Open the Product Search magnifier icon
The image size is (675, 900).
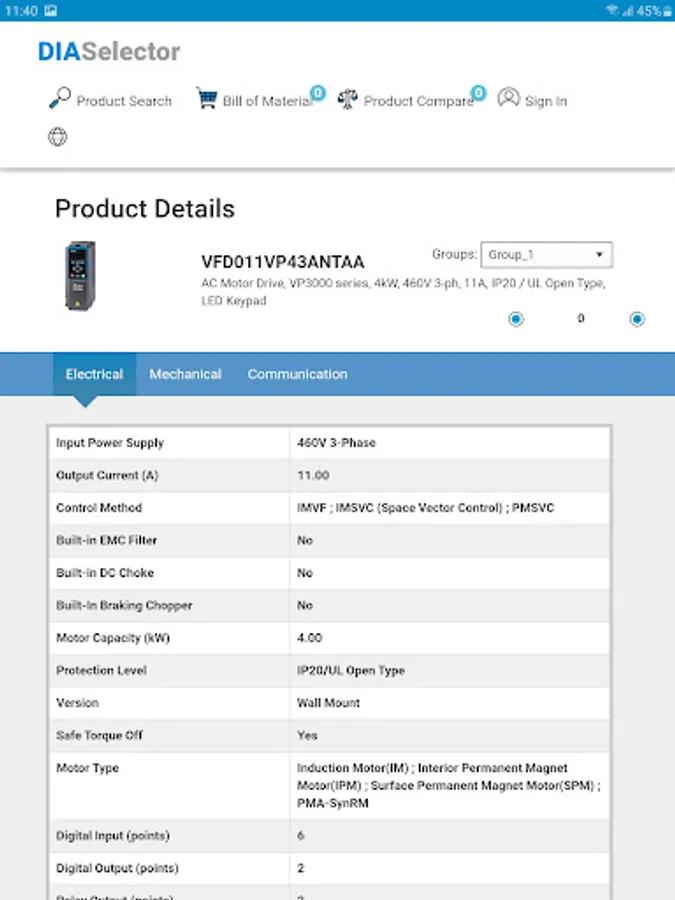click(59, 99)
